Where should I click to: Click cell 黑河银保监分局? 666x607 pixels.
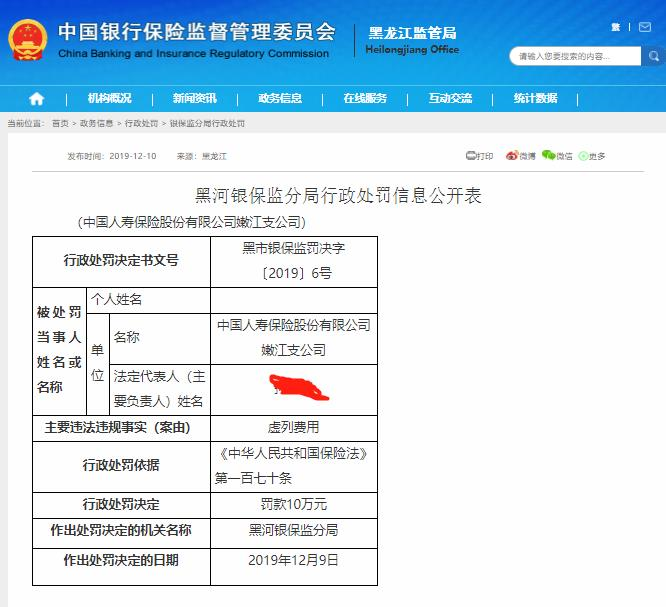point(294,533)
